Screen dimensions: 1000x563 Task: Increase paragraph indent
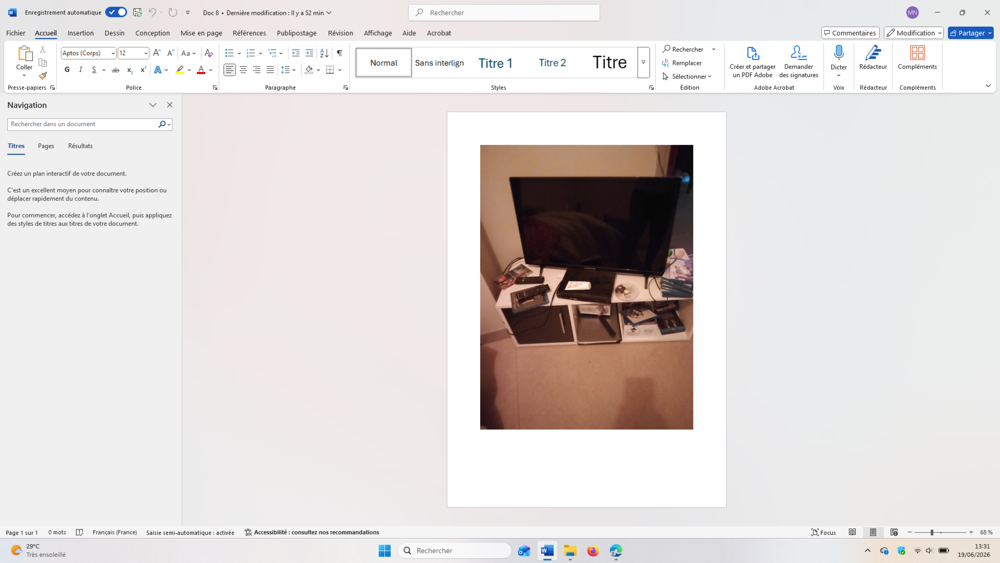(309, 53)
